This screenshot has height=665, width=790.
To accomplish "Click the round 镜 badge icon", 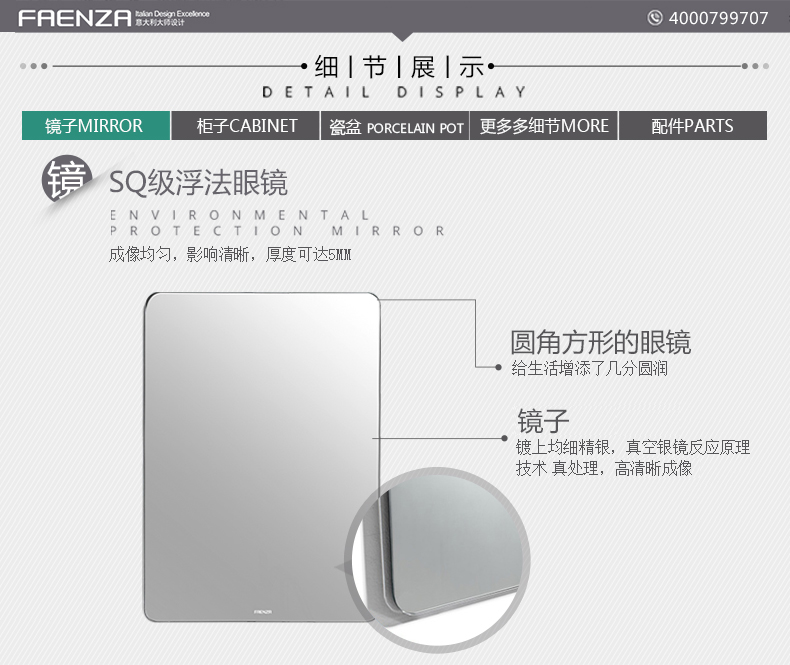I will [x=67, y=179].
